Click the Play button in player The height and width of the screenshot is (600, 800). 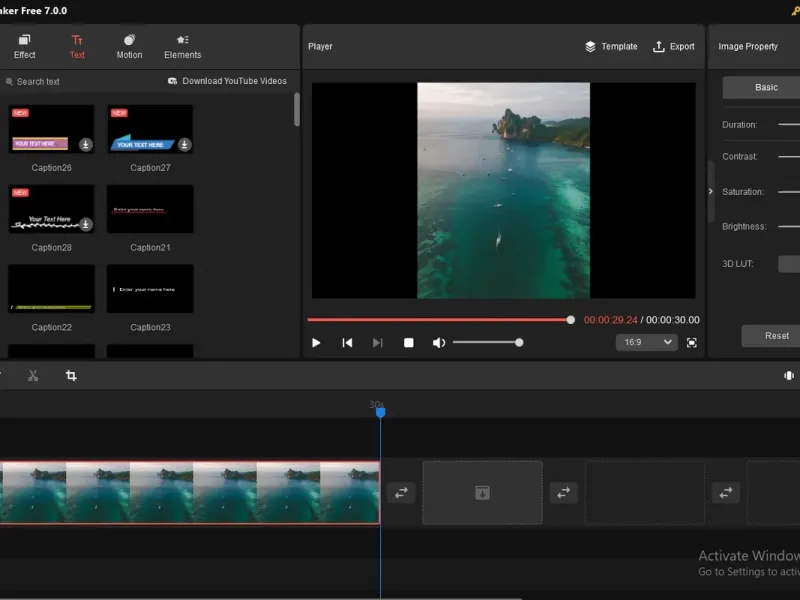point(316,343)
